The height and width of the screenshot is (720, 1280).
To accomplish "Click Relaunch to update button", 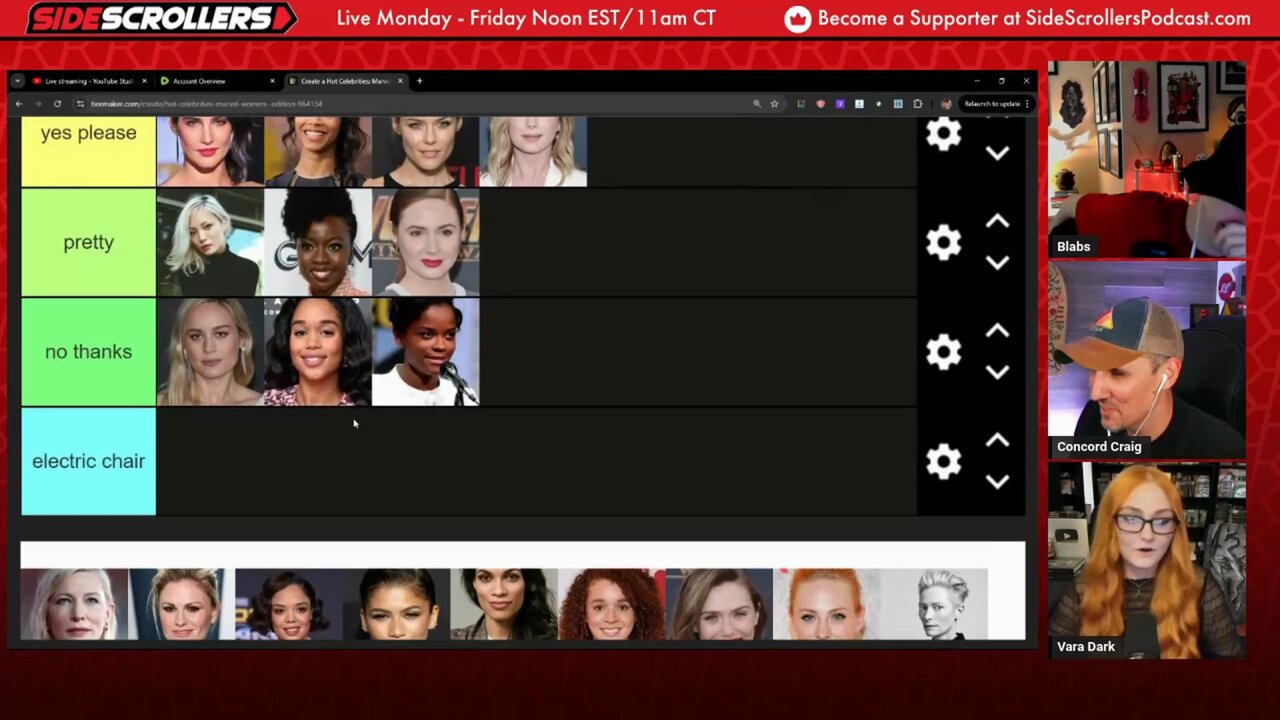I will (x=992, y=104).
